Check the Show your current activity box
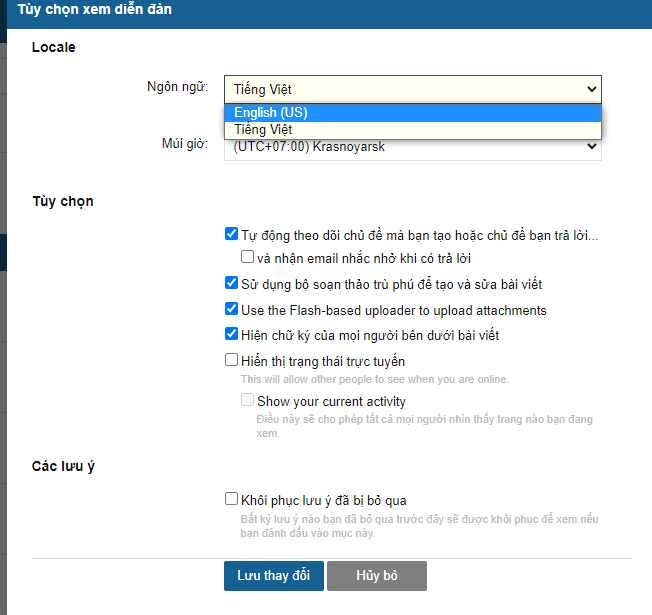 248,400
